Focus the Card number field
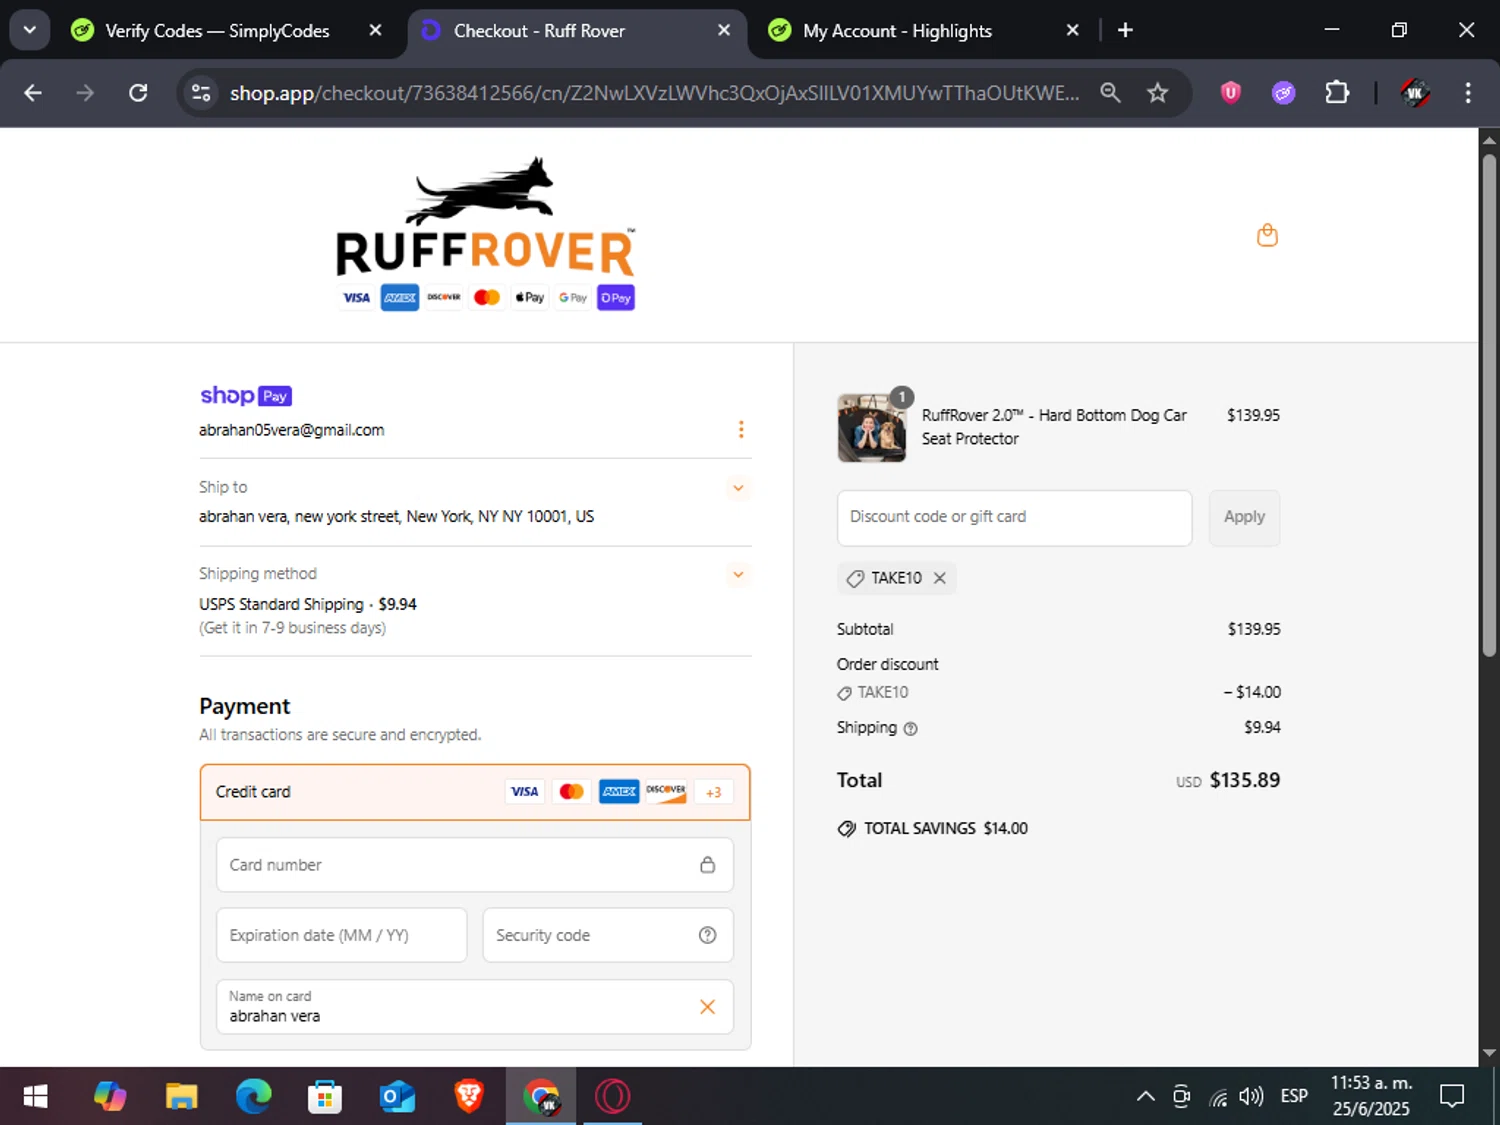 (474, 864)
